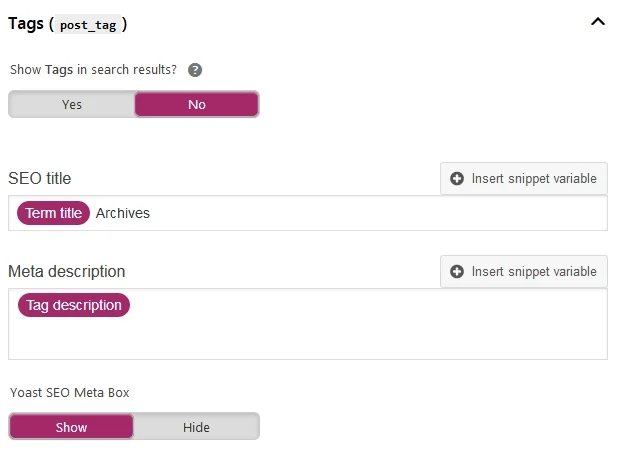The width and height of the screenshot is (621, 449).
Task: Click plus icon beside SEO title snippet button
Action: coord(457,179)
